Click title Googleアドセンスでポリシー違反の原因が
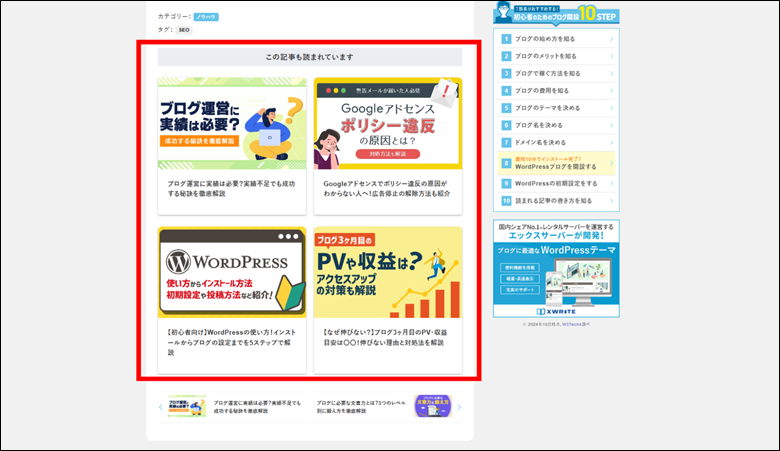Image resolution: width=780 pixels, height=451 pixels. [x=387, y=188]
